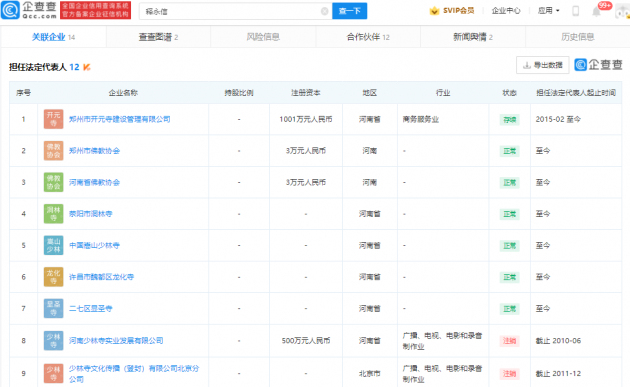
Task: Click 郑州市佛教协会 logo icon
Action: tap(53, 151)
